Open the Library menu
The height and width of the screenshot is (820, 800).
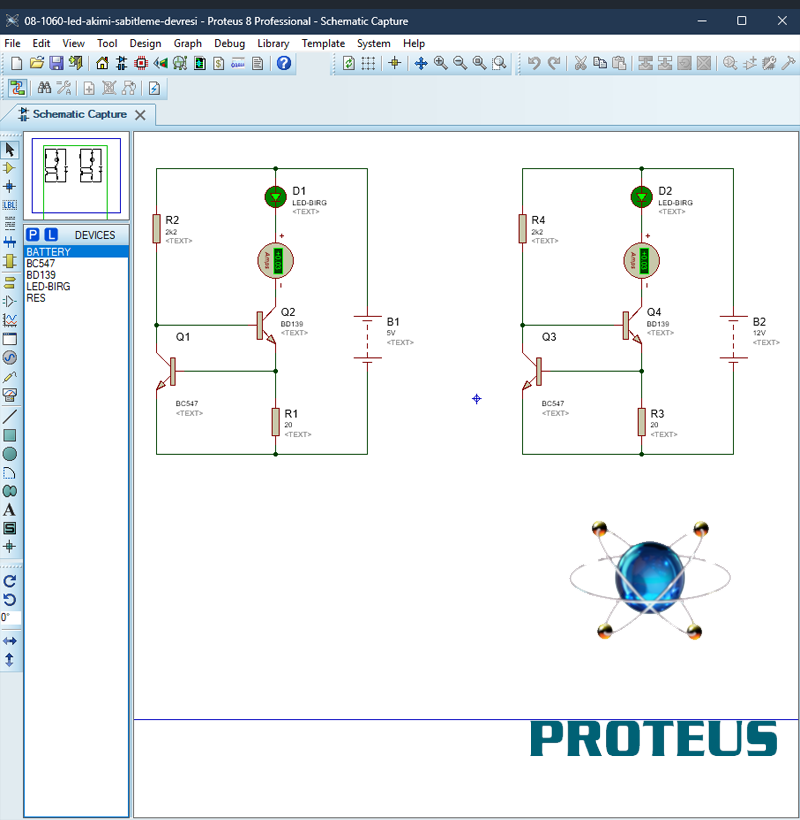273,43
